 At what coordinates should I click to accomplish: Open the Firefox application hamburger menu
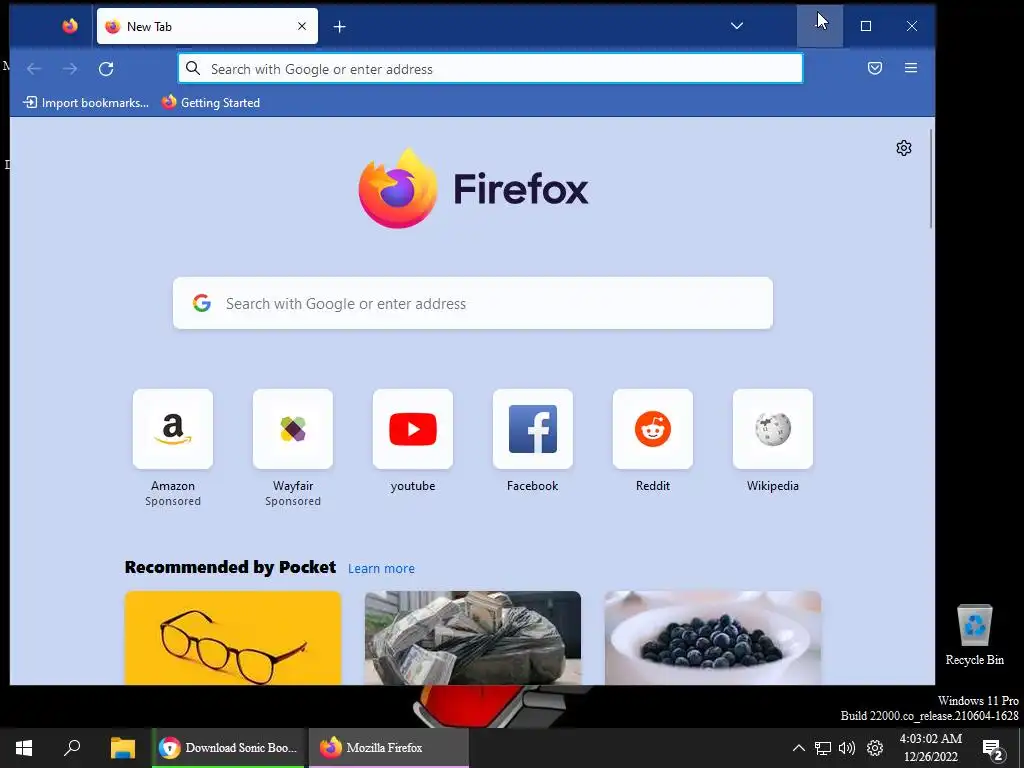coord(911,68)
